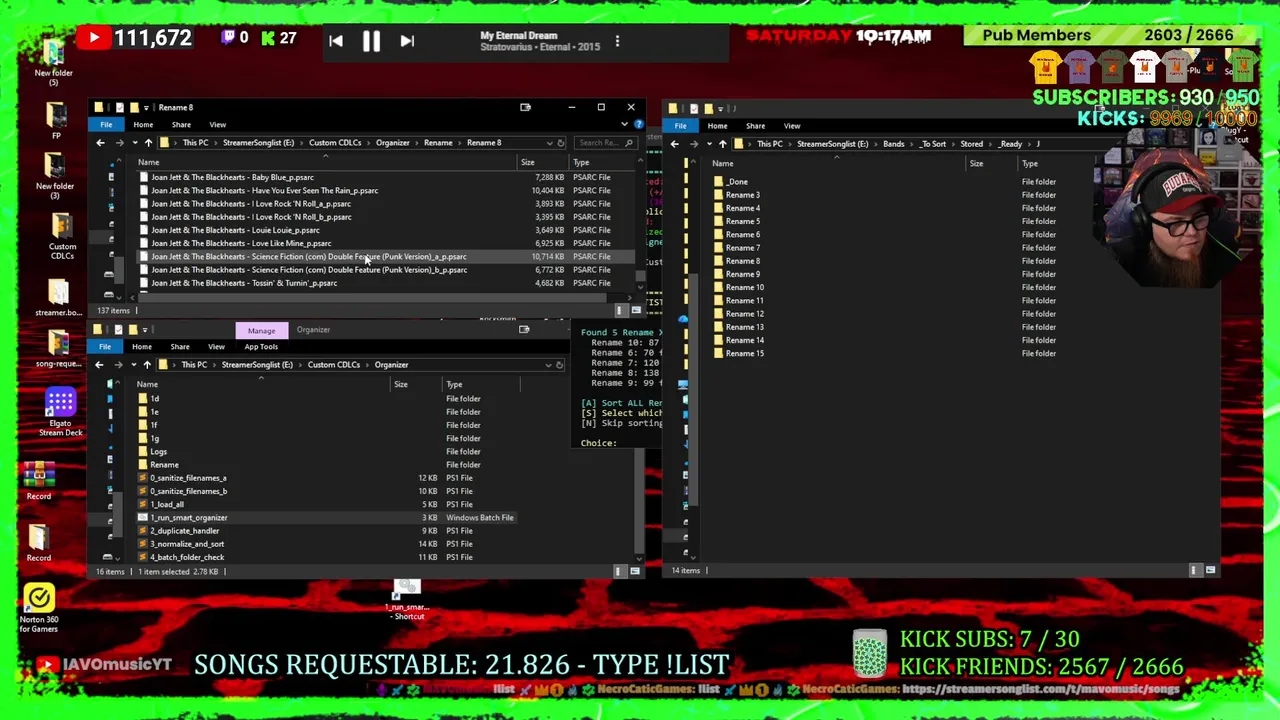Switch Organizer window to details view

pyautogui.click(x=618, y=571)
